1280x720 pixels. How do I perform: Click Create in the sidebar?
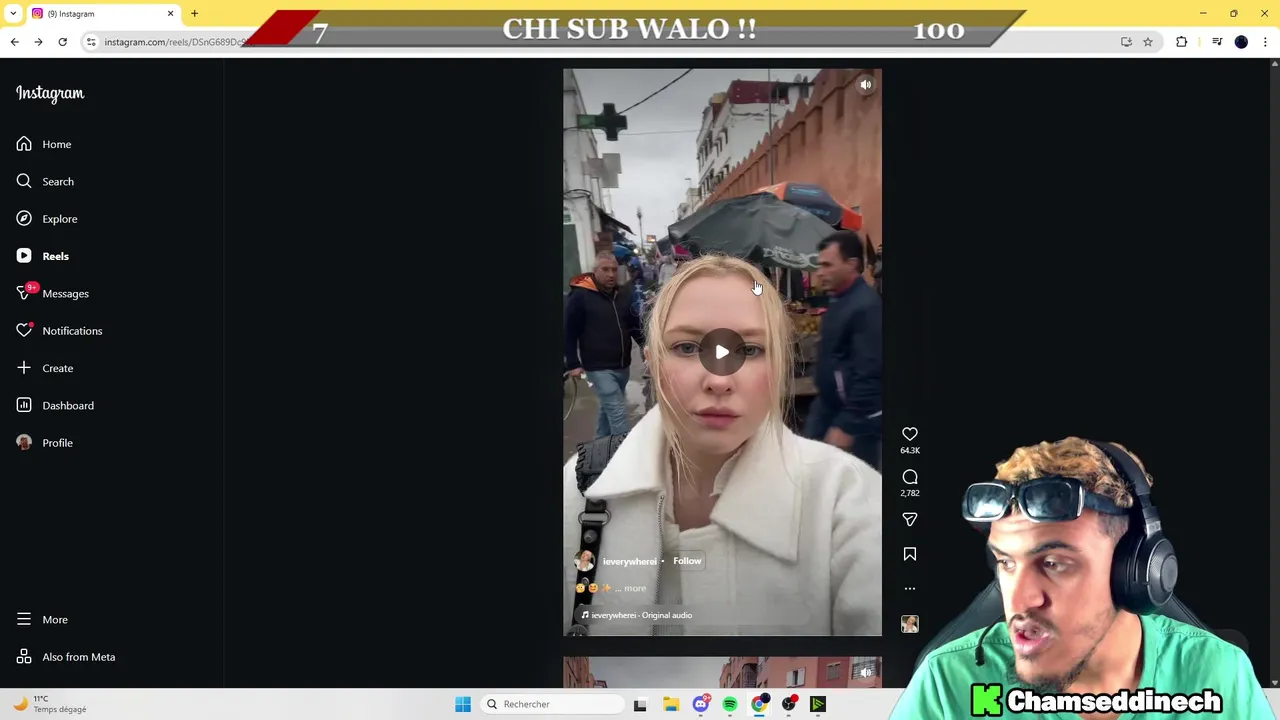(x=45, y=368)
